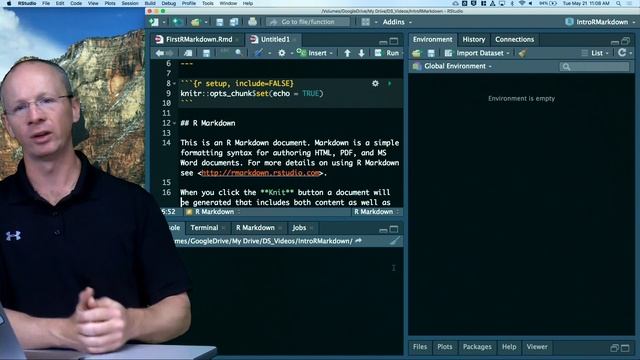Open the Viewer tab

[x=537, y=347]
